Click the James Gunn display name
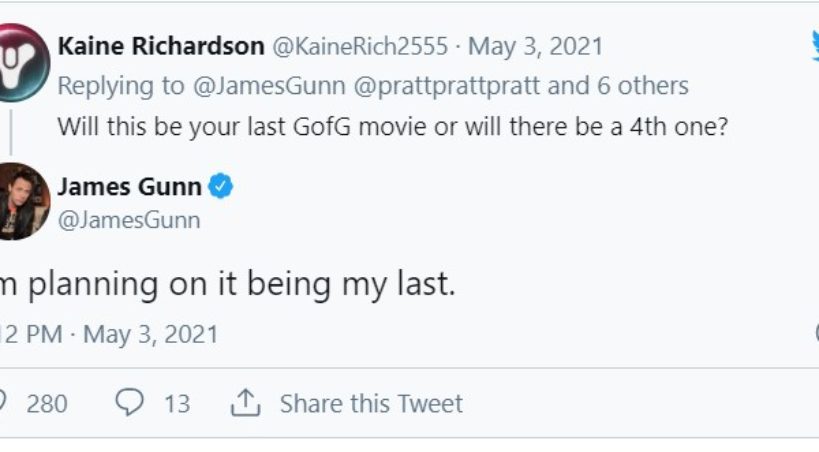Viewport: 819px width, 452px height. pos(130,186)
